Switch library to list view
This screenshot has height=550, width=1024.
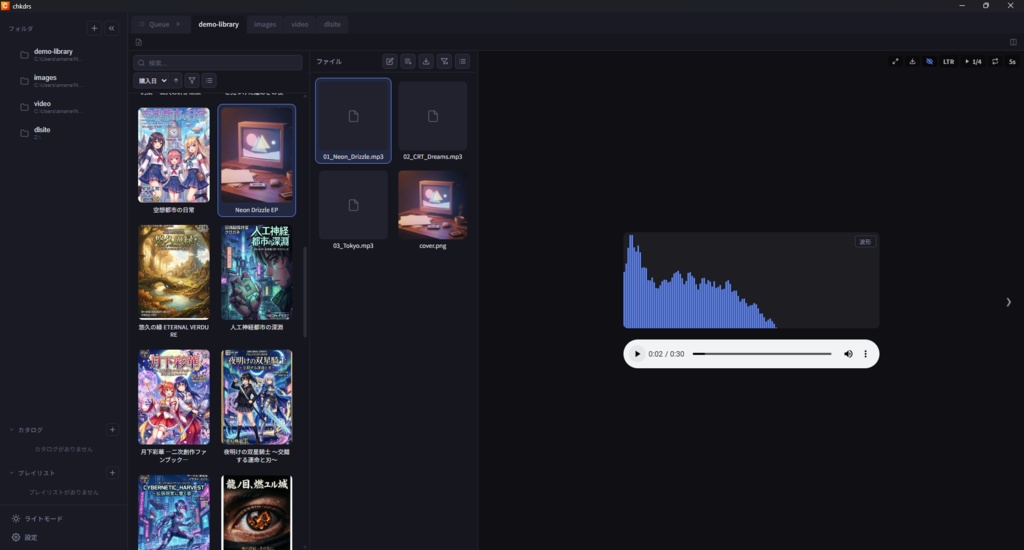point(209,80)
